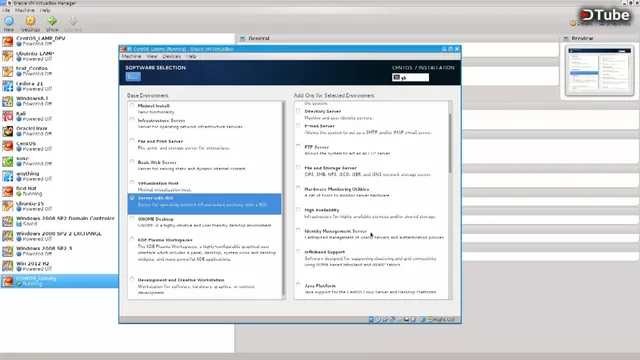The width and height of the screenshot is (640, 360).
Task: Select the Red Hat machine icon
Action: (x=8, y=191)
